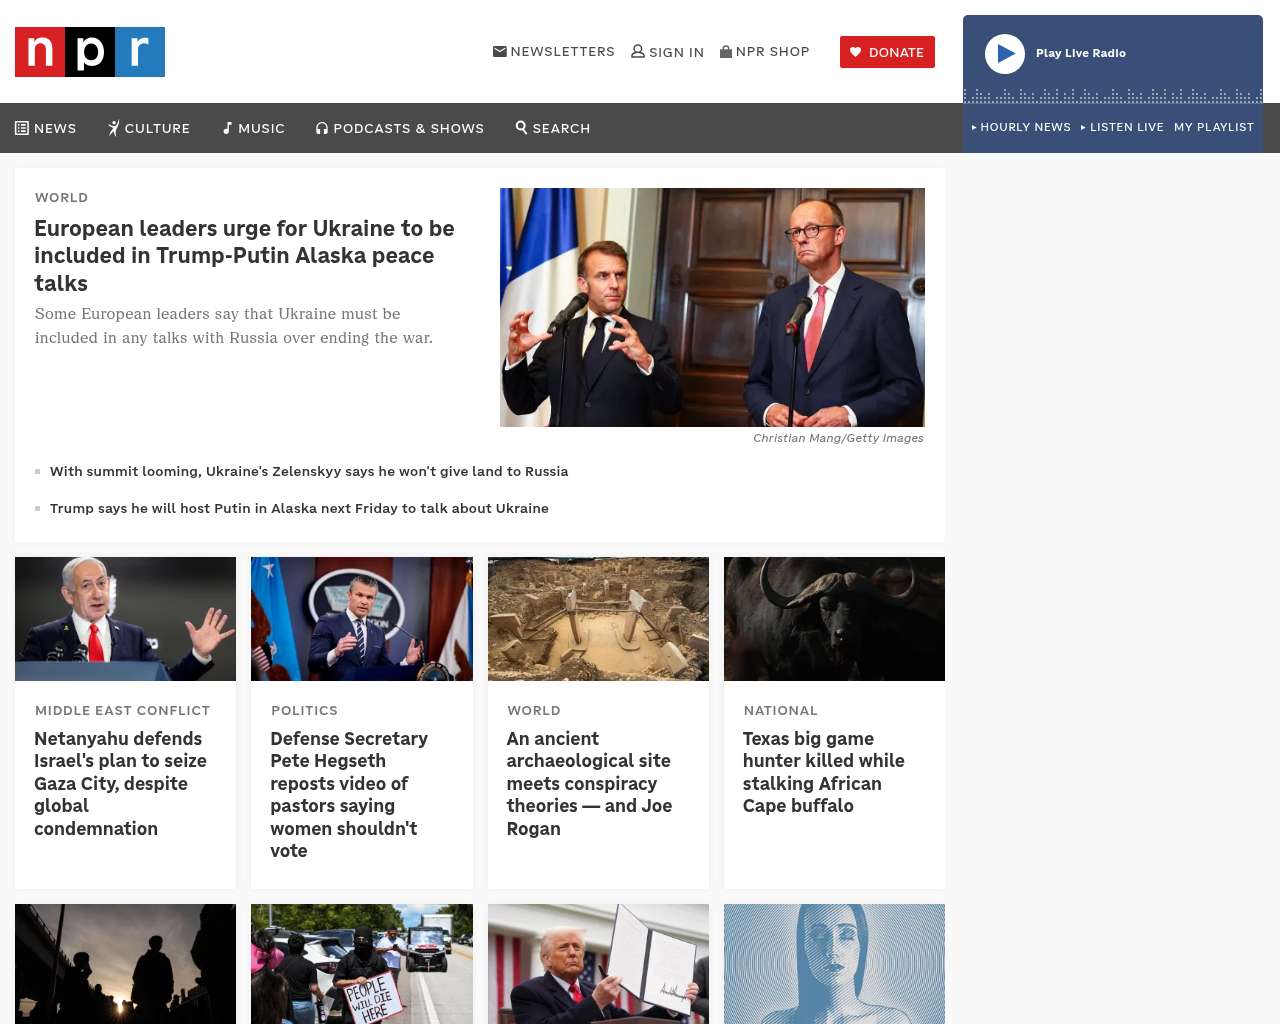Click the Newsletters envelope icon

tap(500, 51)
